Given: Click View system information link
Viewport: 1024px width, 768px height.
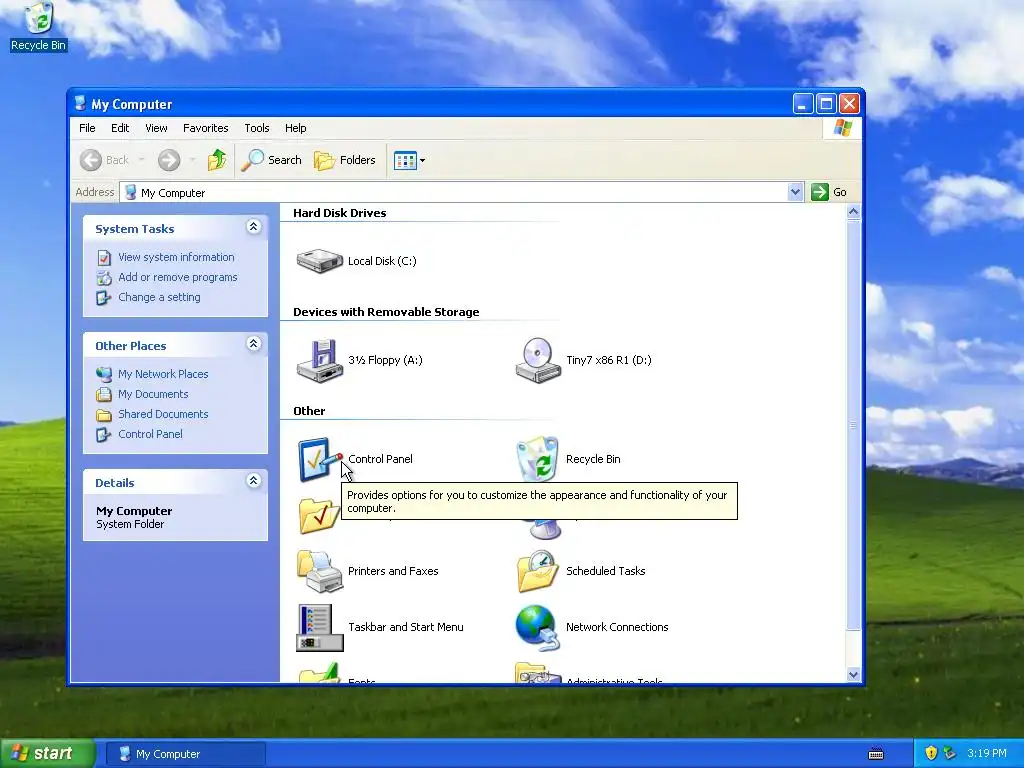Looking at the screenshot, I should click(176, 257).
